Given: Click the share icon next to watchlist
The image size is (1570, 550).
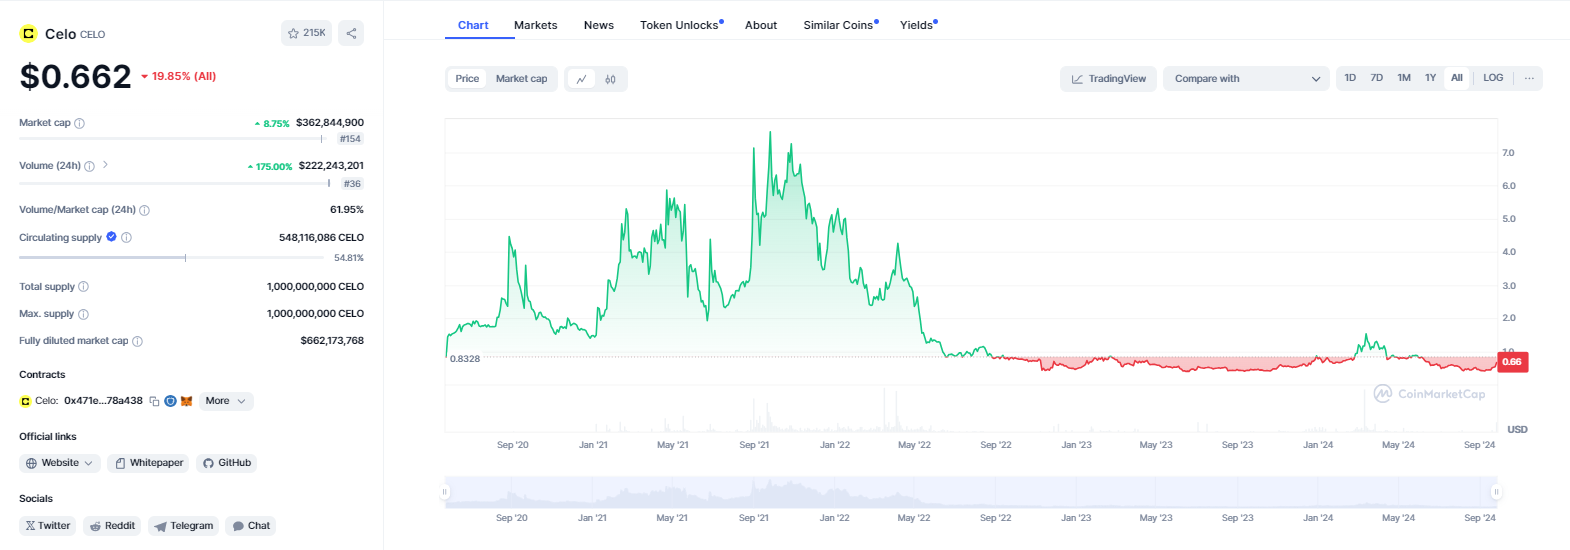Looking at the screenshot, I should (351, 33).
